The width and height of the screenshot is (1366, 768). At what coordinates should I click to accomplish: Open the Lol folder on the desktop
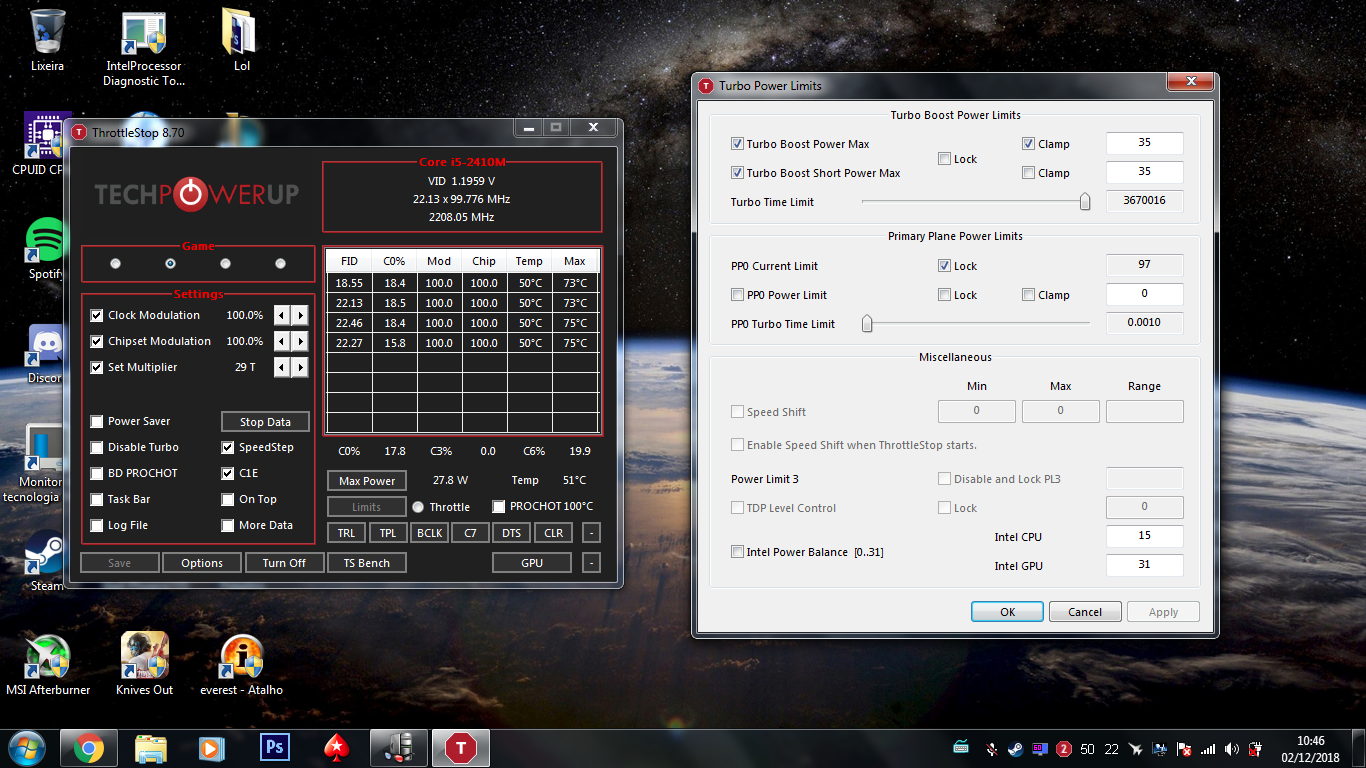pos(241,40)
